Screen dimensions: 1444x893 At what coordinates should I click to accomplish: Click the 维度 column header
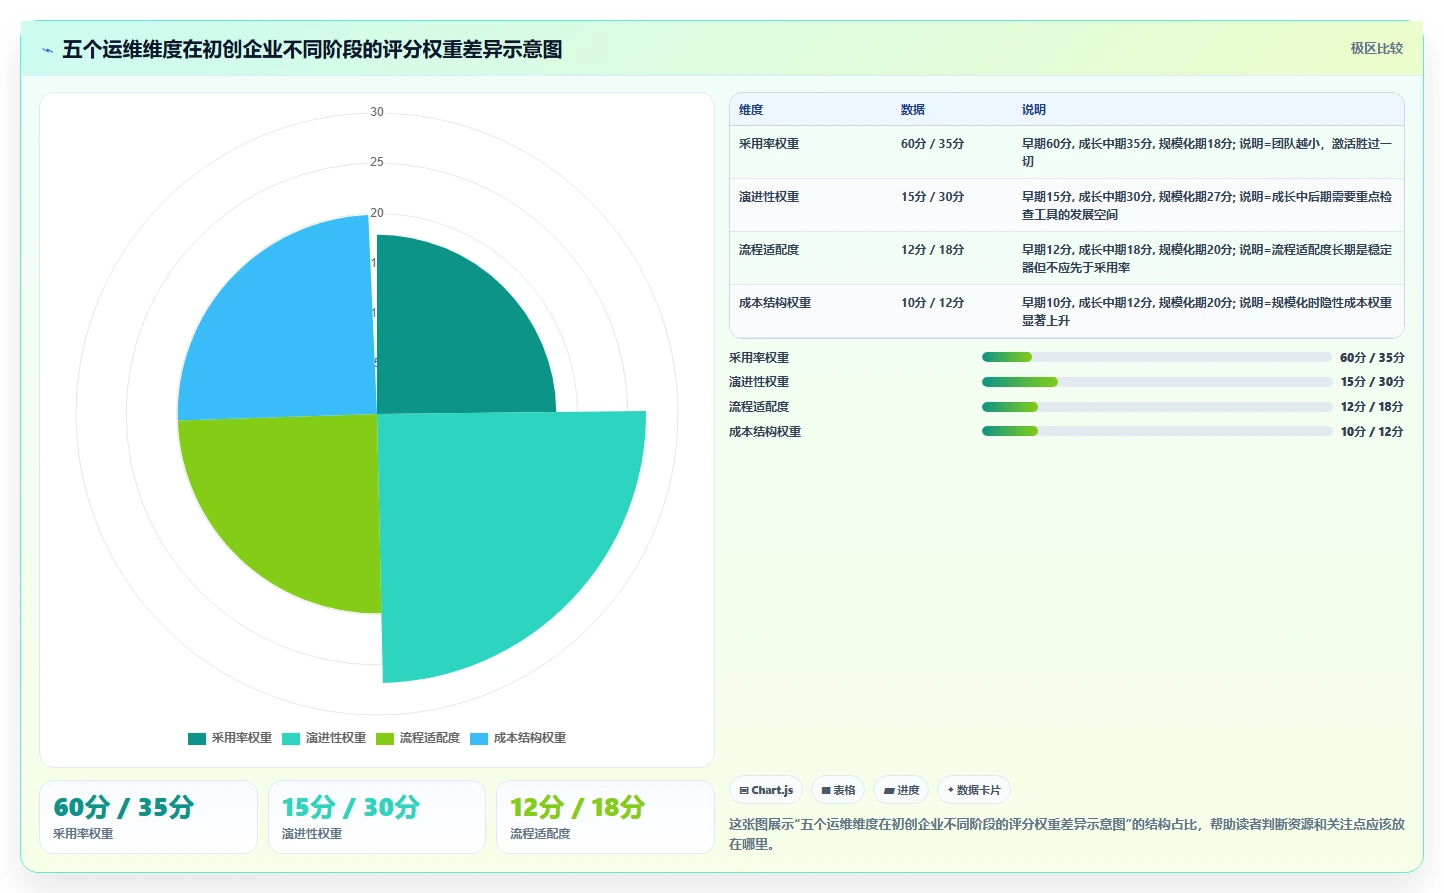pyautogui.click(x=751, y=110)
